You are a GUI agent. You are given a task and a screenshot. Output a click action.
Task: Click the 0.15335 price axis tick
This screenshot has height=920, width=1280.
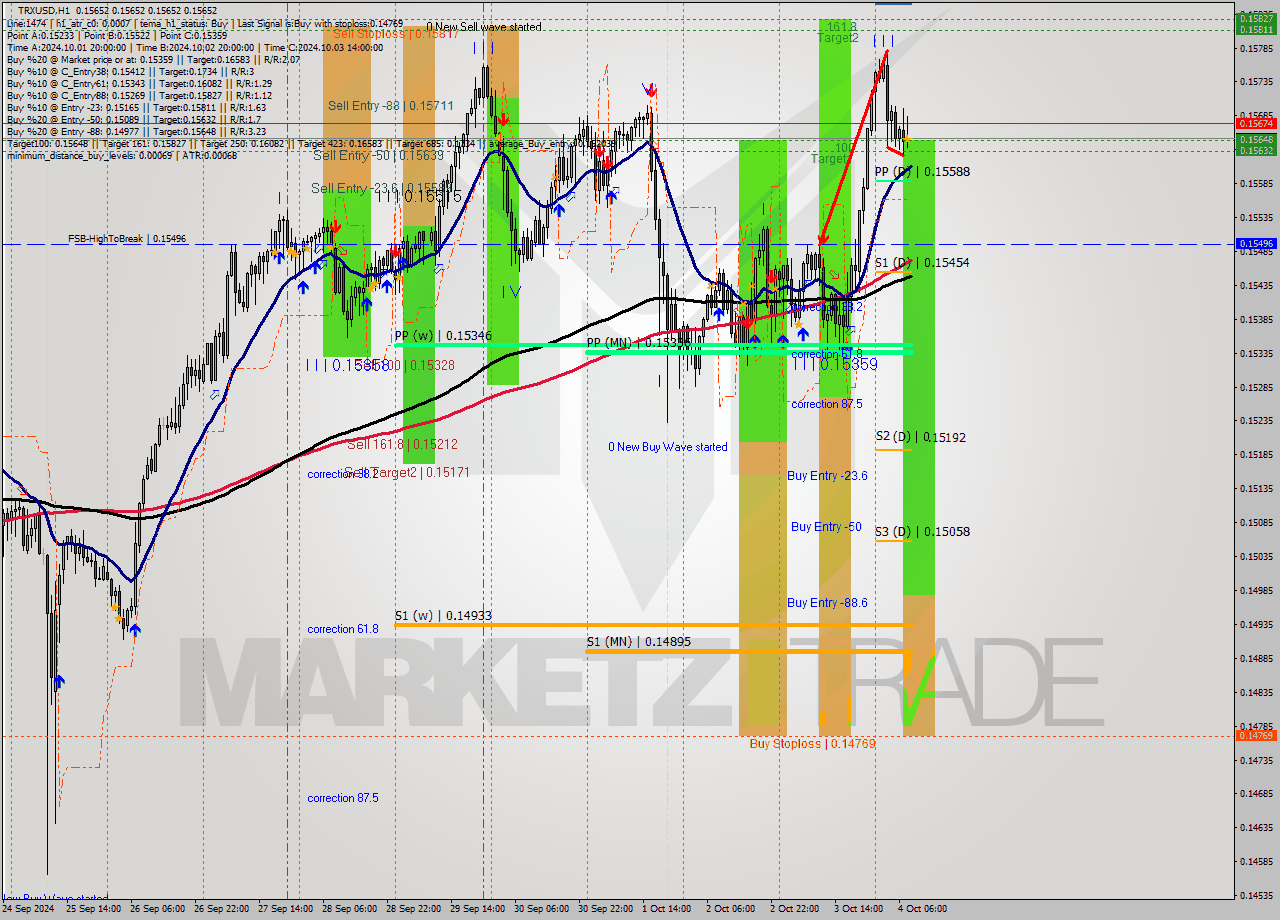pos(1257,353)
